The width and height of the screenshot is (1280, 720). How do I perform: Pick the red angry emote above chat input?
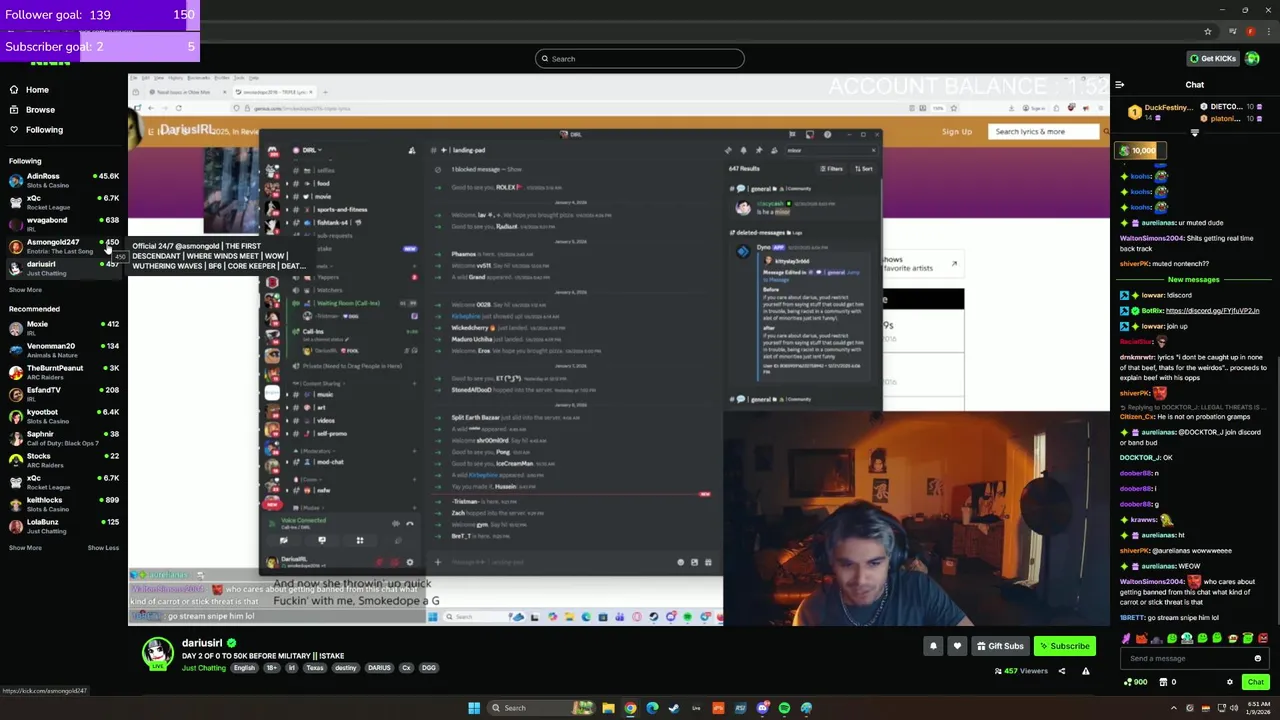click(x=1263, y=639)
